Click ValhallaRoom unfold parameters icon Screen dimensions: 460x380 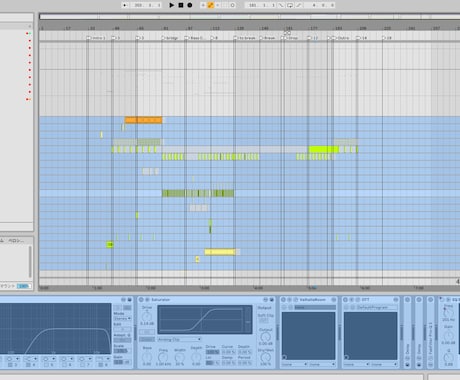pos(289,300)
